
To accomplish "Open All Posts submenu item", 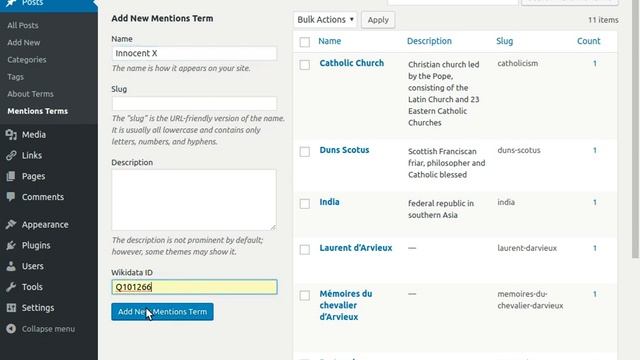I will click(x=23, y=25).
